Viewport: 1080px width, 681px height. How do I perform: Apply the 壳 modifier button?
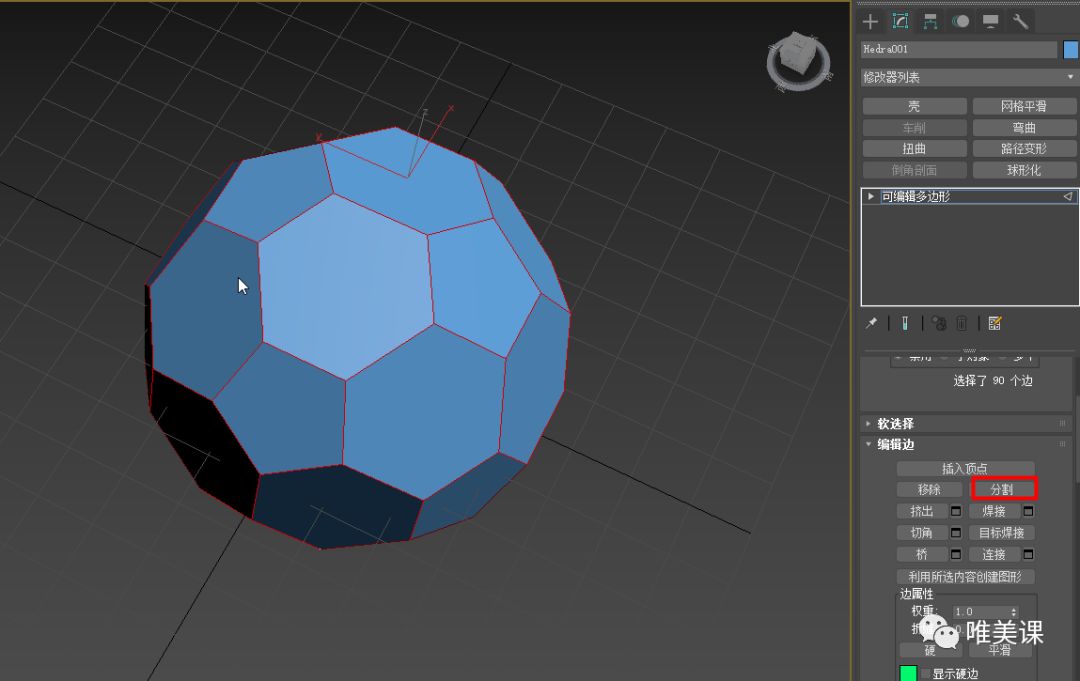913,105
